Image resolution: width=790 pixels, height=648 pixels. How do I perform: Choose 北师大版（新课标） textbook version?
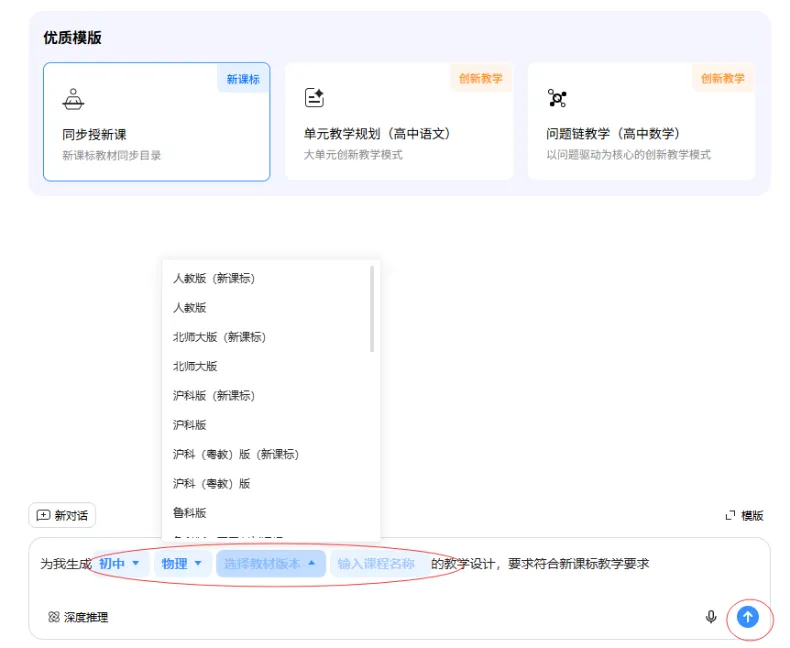point(271,337)
